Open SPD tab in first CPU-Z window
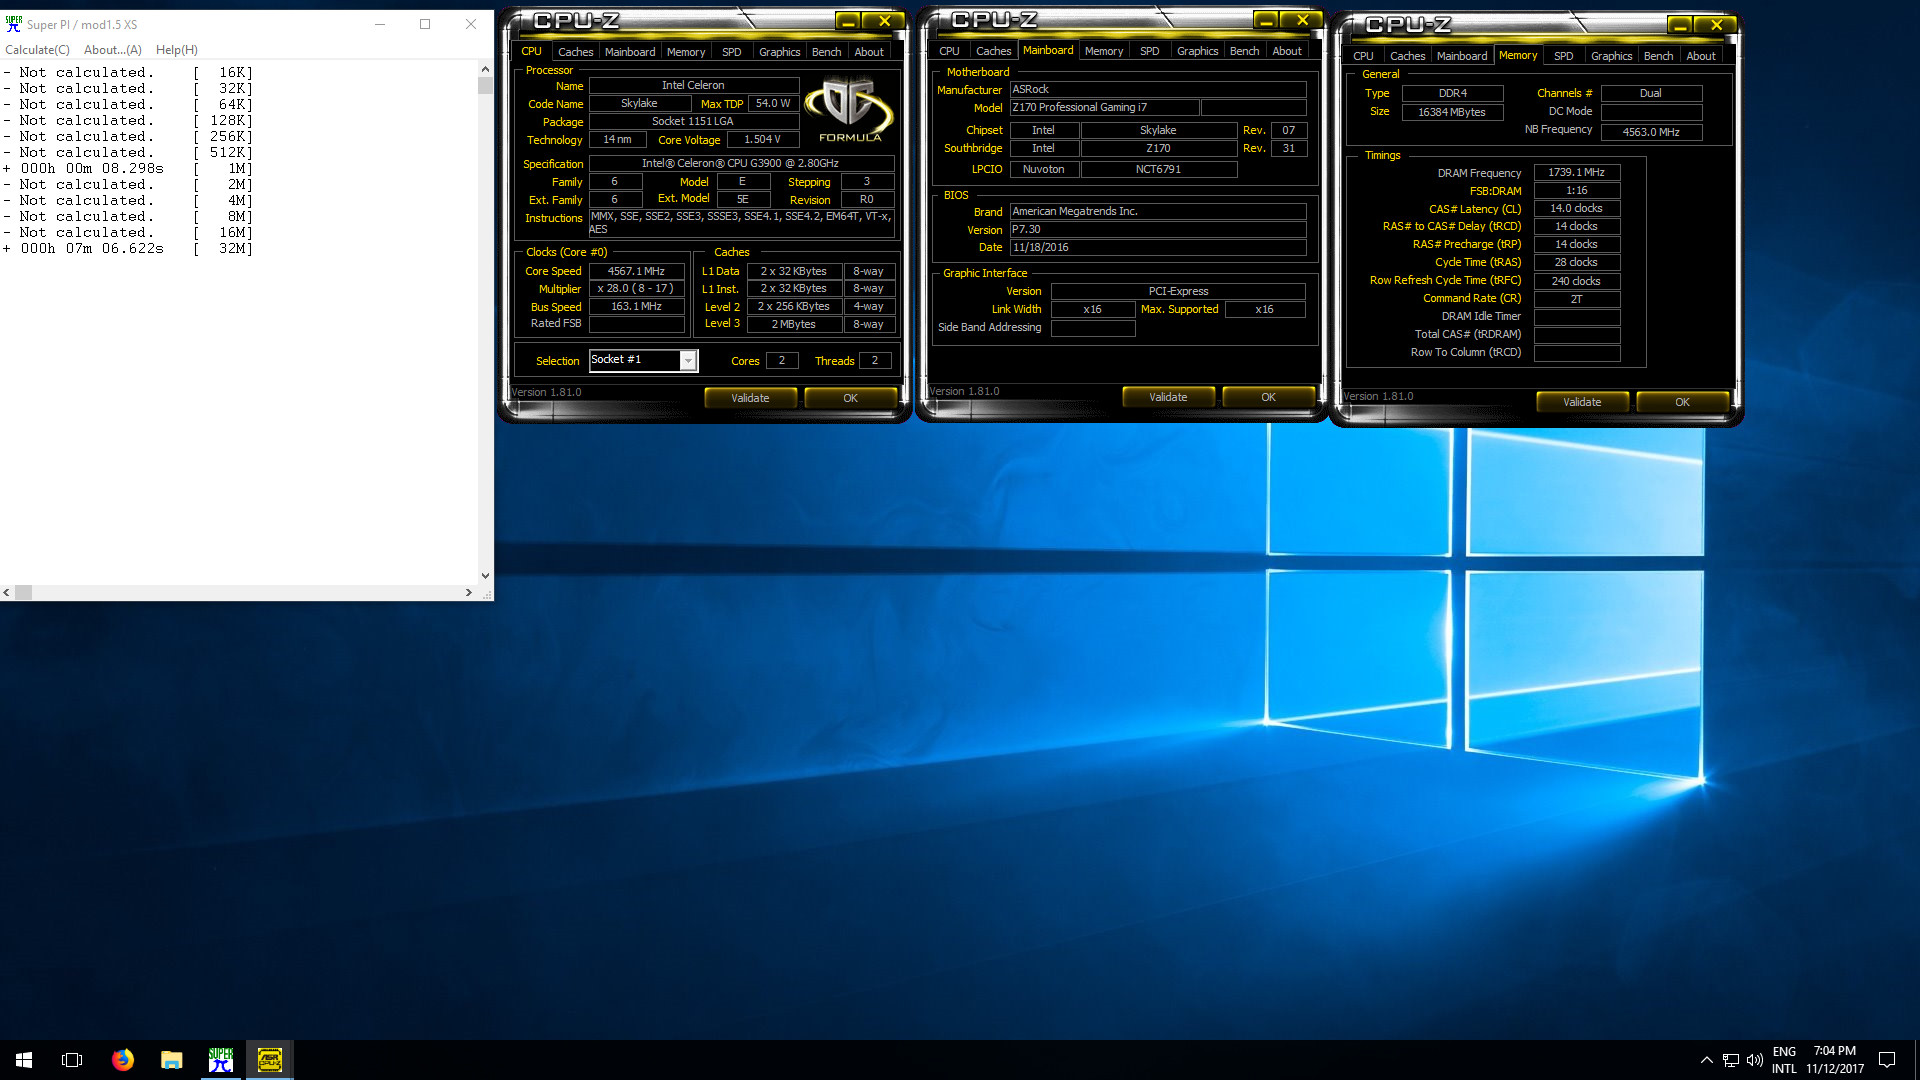The width and height of the screenshot is (1920, 1080). (732, 52)
